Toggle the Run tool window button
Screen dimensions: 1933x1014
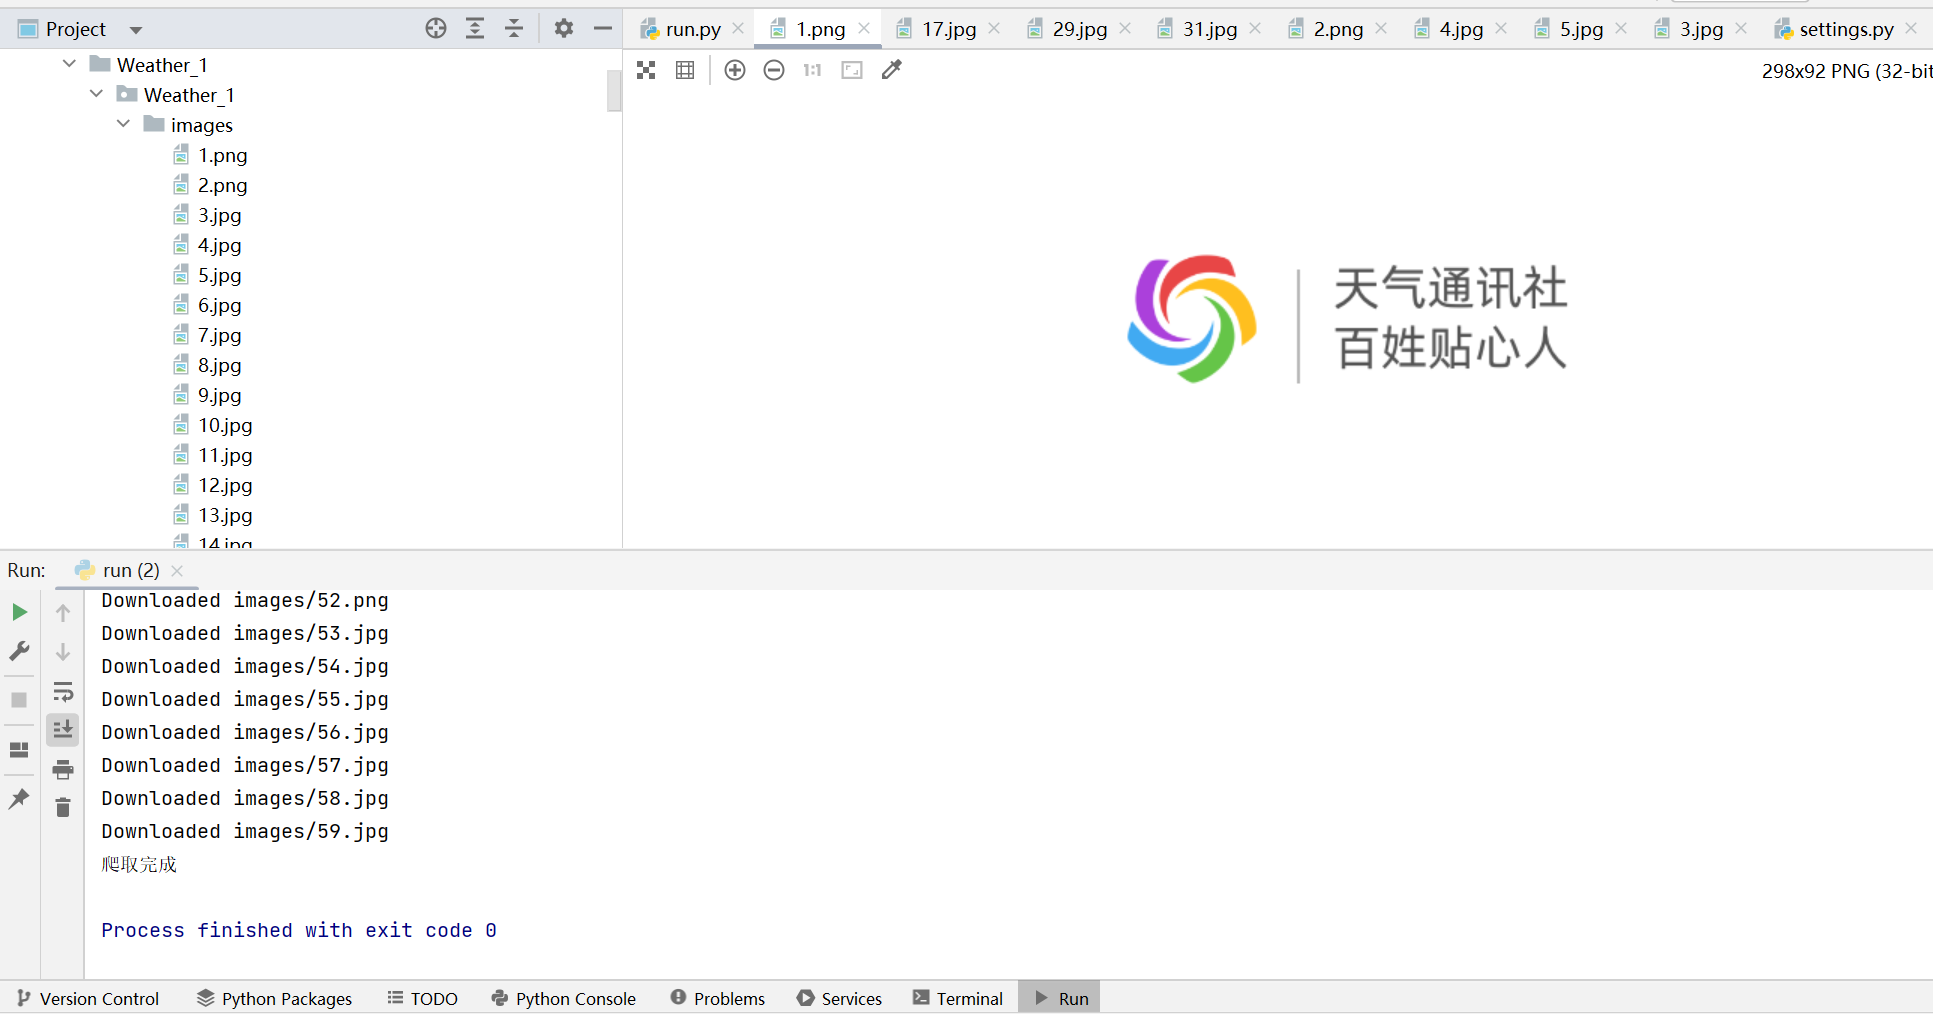point(1060,998)
